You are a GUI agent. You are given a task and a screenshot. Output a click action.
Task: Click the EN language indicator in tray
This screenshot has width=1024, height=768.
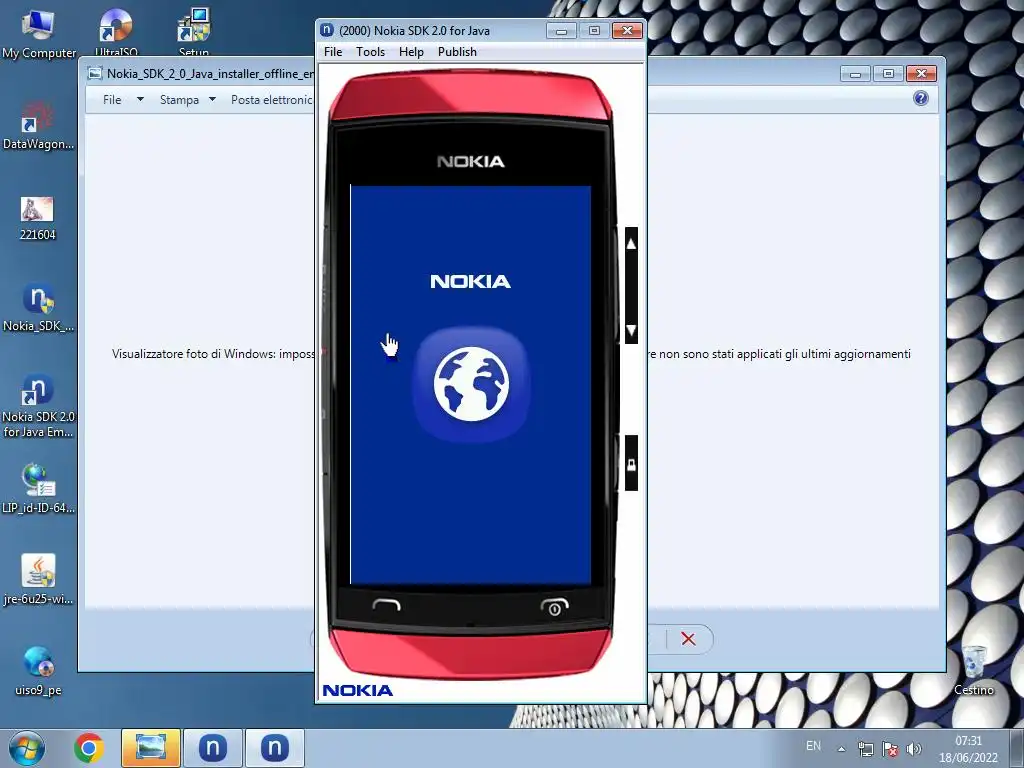pos(813,746)
